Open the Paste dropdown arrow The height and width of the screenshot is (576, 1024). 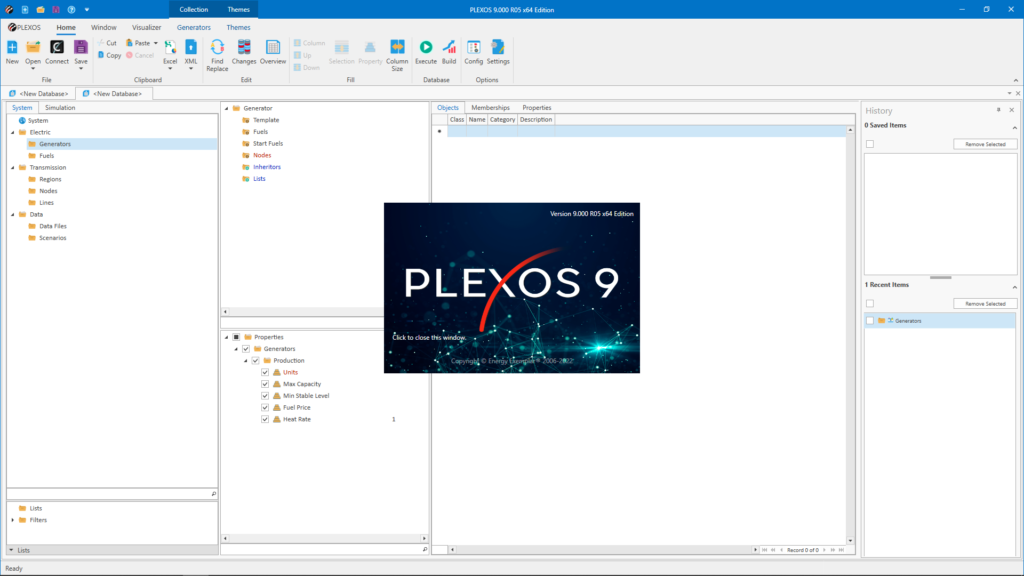pyautogui.click(x=155, y=43)
